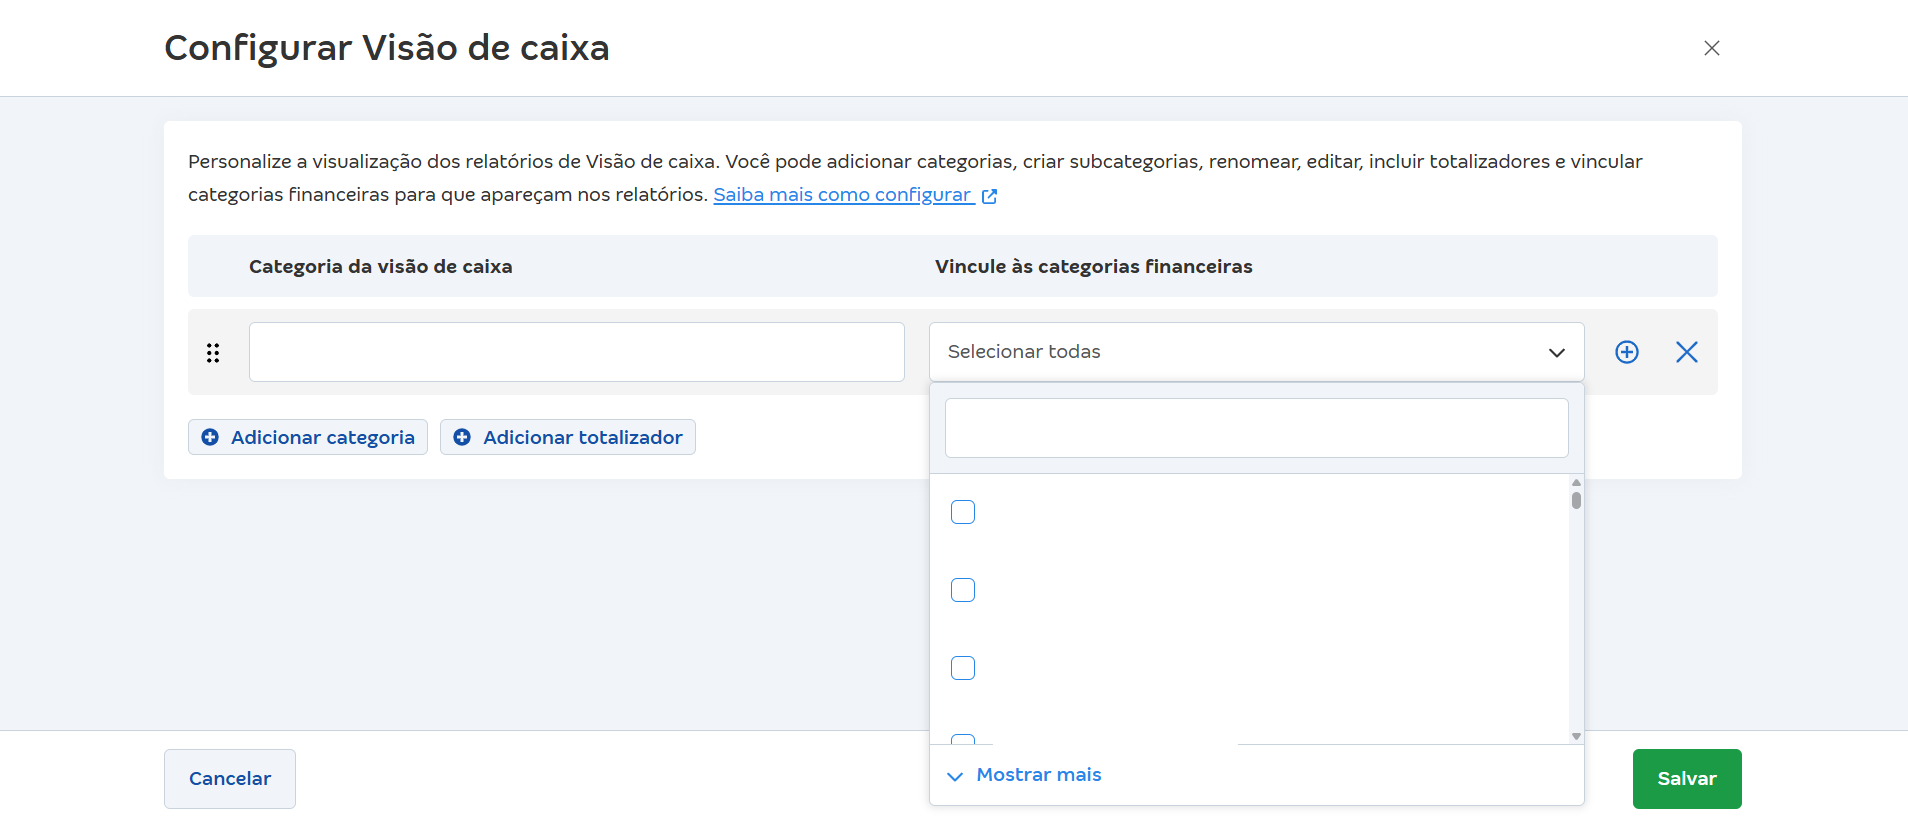The width and height of the screenshot is (1908, 825).
Task: Click the dropdown list scrollbar thumb
Action: (x=1576, y=500)
